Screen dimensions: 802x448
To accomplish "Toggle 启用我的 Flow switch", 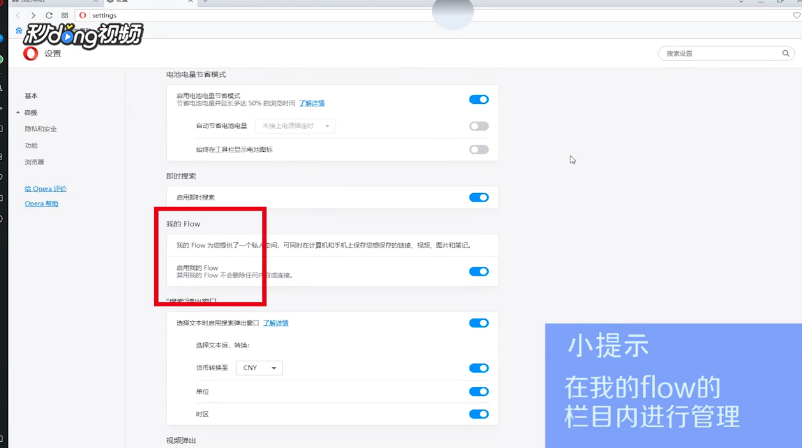I will [479, 272].
